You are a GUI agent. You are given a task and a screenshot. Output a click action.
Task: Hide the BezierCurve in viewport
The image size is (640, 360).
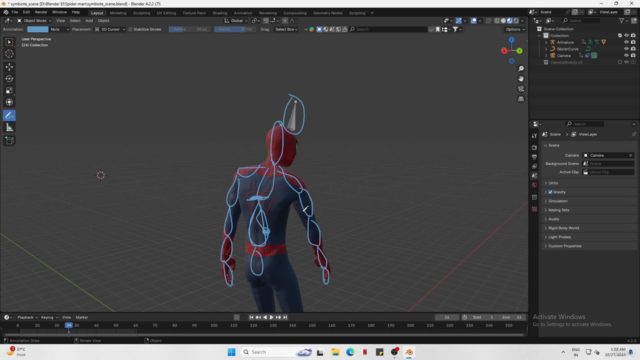click(x=627, y=49)
